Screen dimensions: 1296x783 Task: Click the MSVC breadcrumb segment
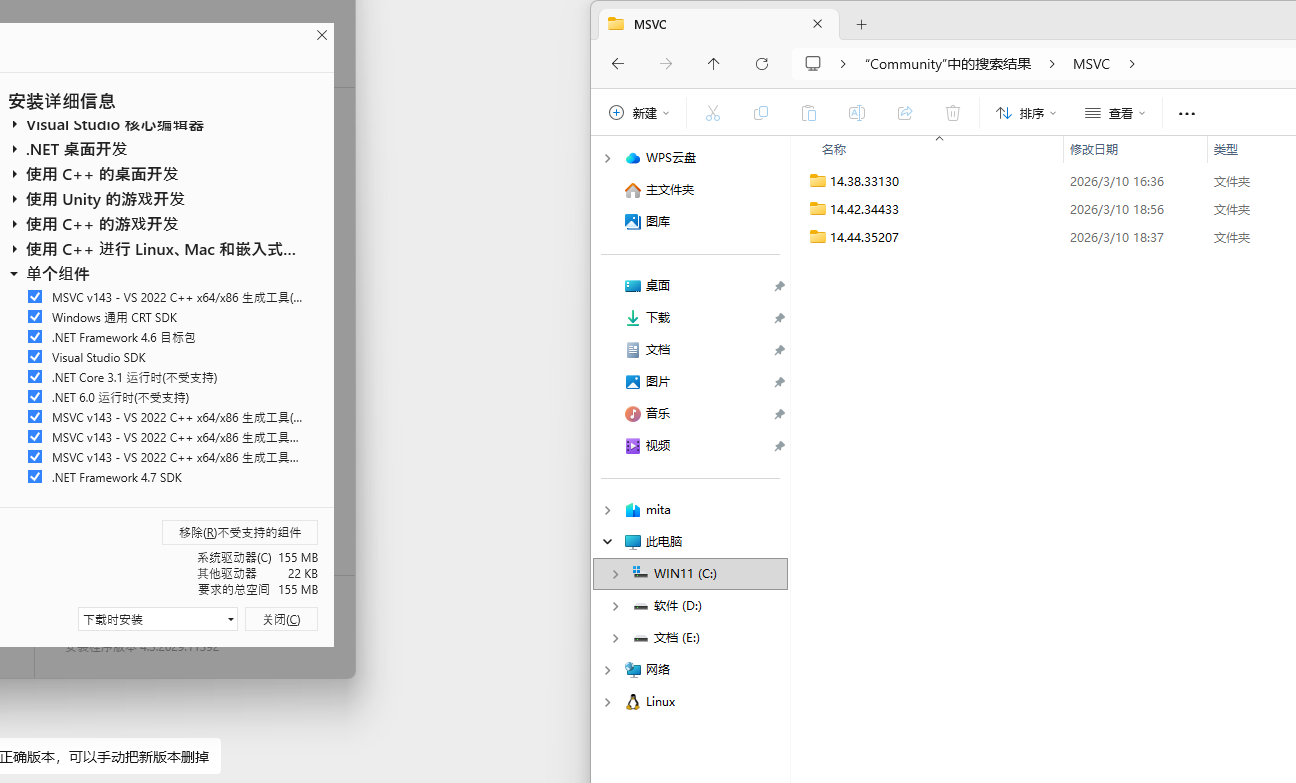click(x=1091, y=64)
